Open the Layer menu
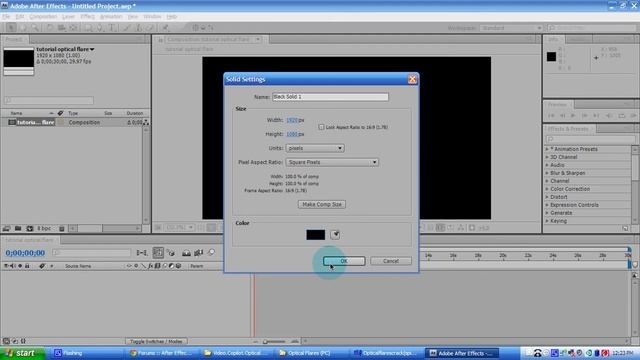The height and width of the screenshot is (360, 640). (x=68, y=17)
